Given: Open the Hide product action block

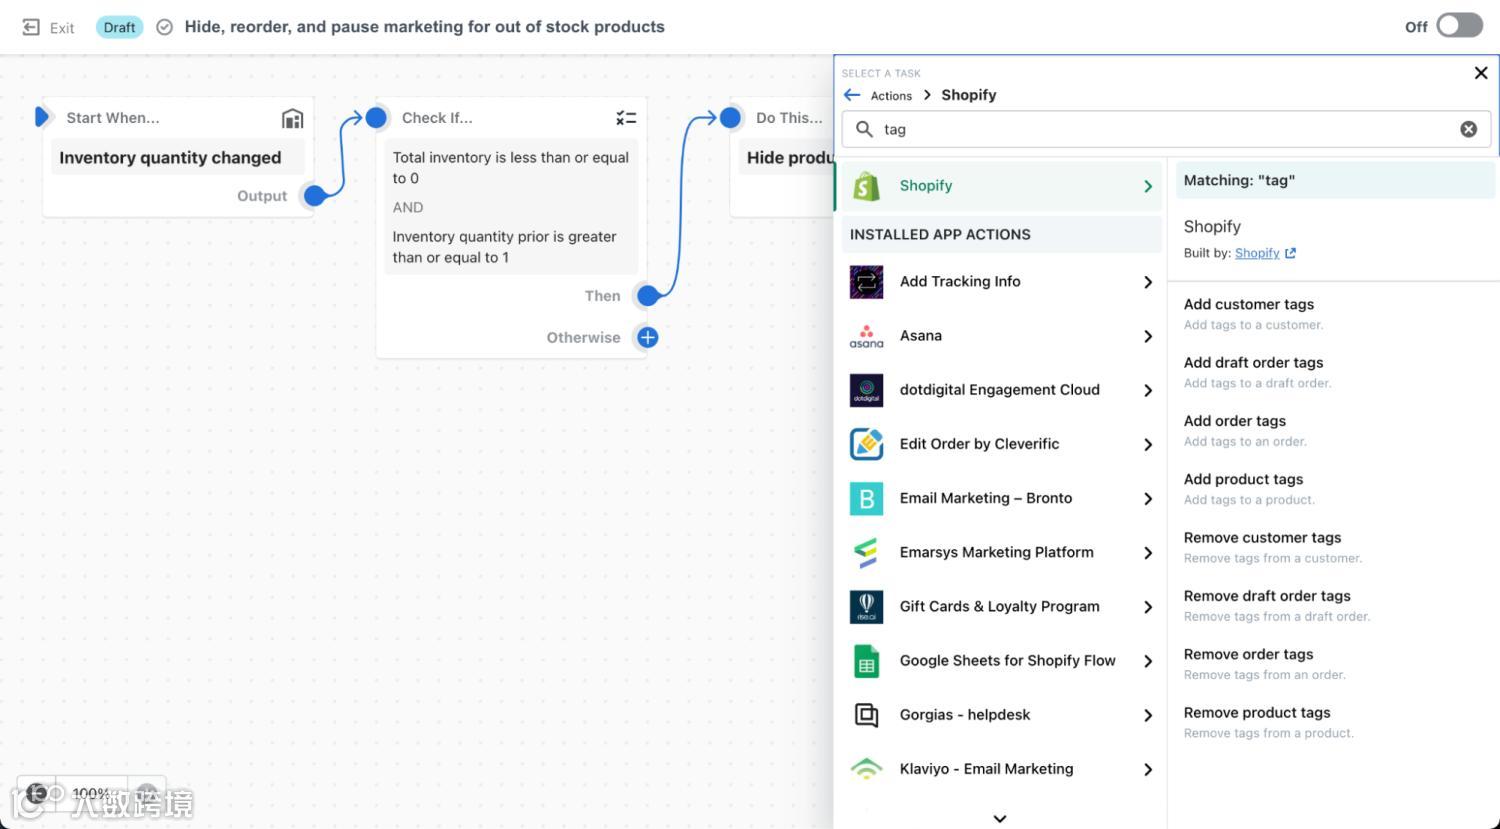Looking at the screenshot, I should coord(786,158).
